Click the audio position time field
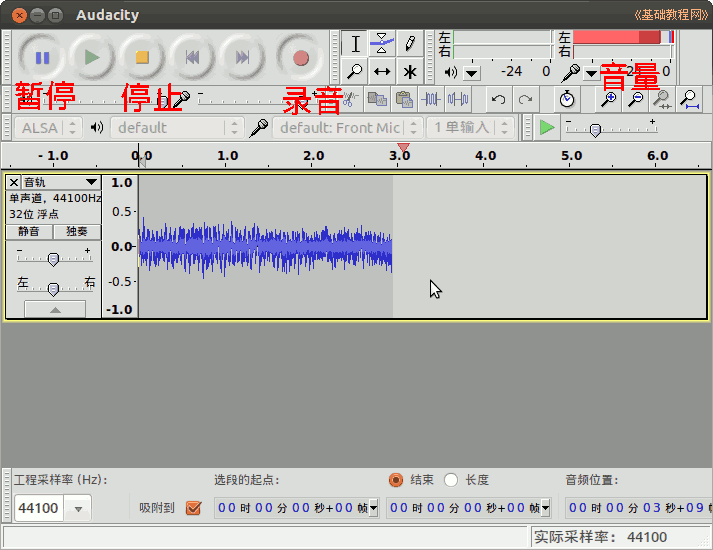713x550 pixels. click(638, 508)
